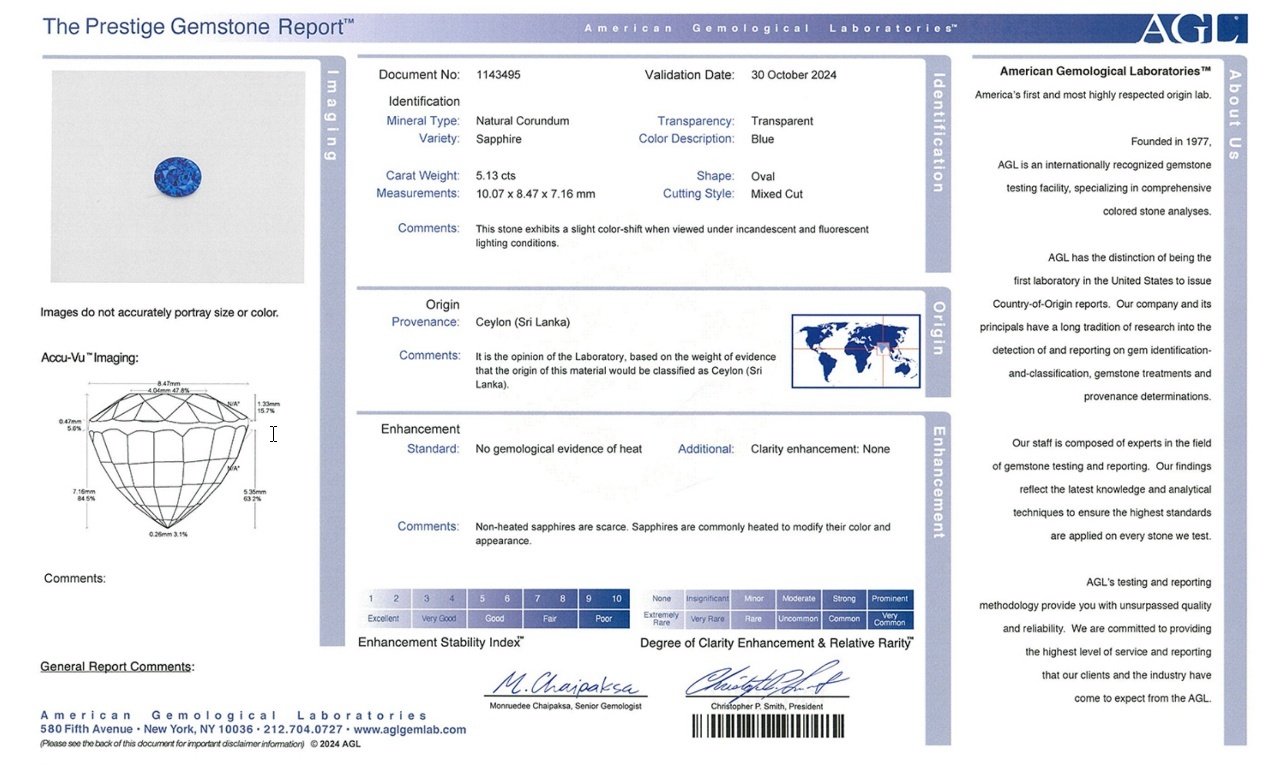Click the Excellent cell in the stability index
Viewport: 1283px width, 772px height.
click(x=383, y=619)
